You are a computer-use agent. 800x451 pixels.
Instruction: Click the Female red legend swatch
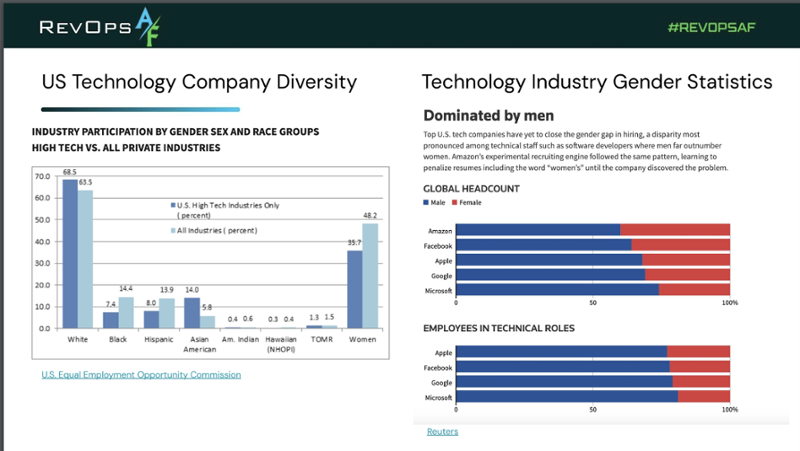pyautogui.click(x=455, y=203)
